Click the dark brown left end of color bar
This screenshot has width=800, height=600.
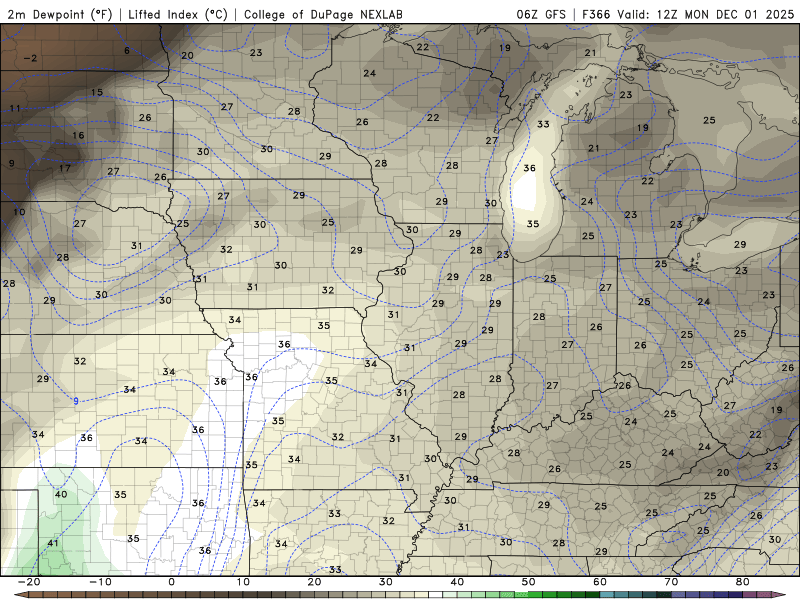tap(23, 595)
